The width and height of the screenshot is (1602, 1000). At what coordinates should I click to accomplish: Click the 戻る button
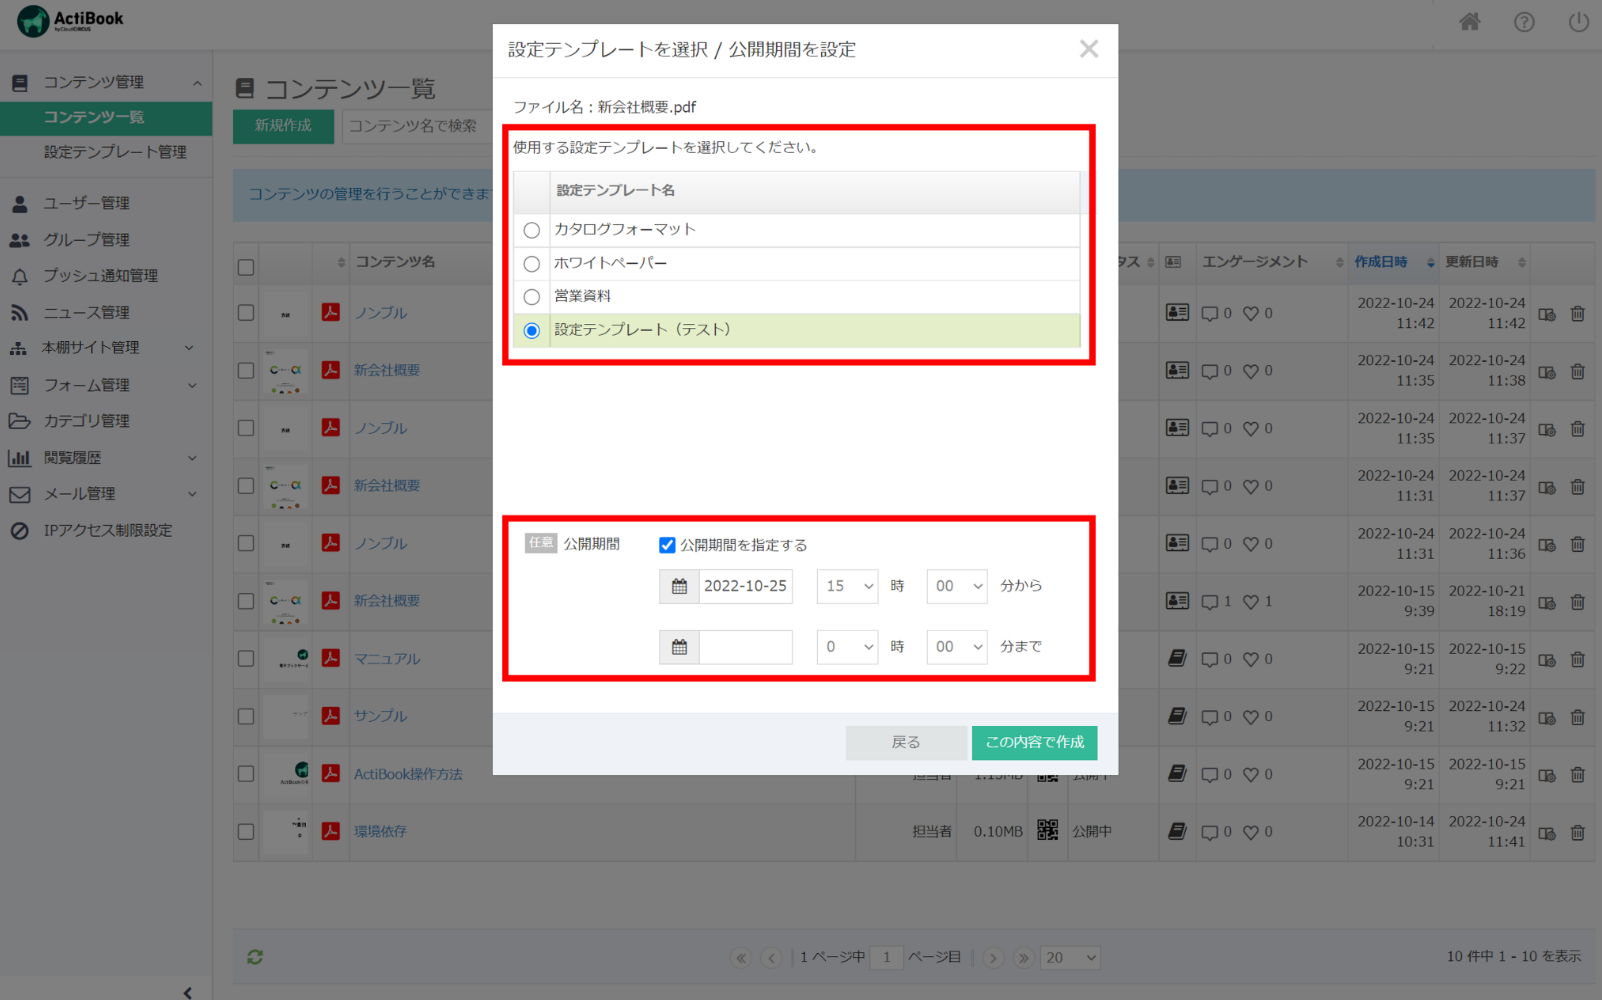pos(906,742)
